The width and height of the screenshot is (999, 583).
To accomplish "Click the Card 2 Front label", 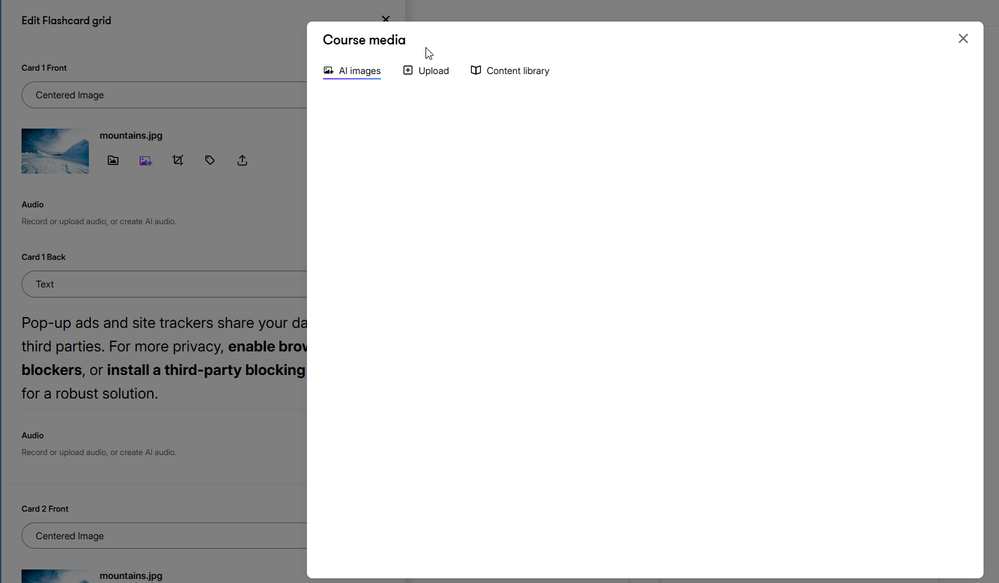I will point(45,508).
